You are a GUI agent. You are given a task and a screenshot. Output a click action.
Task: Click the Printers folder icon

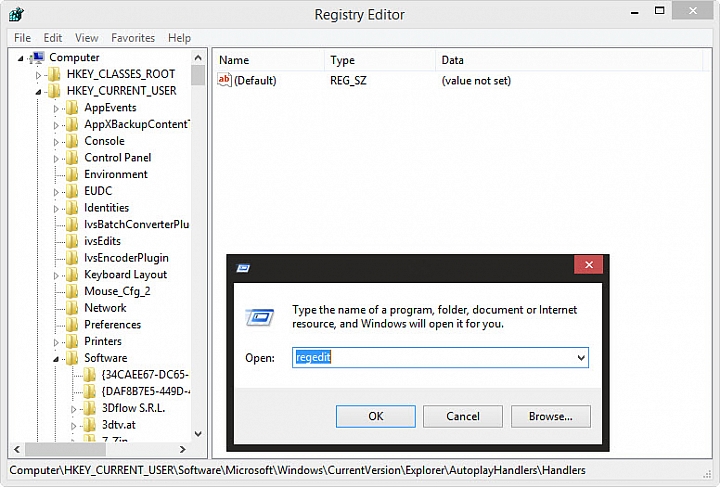point(72,341)
